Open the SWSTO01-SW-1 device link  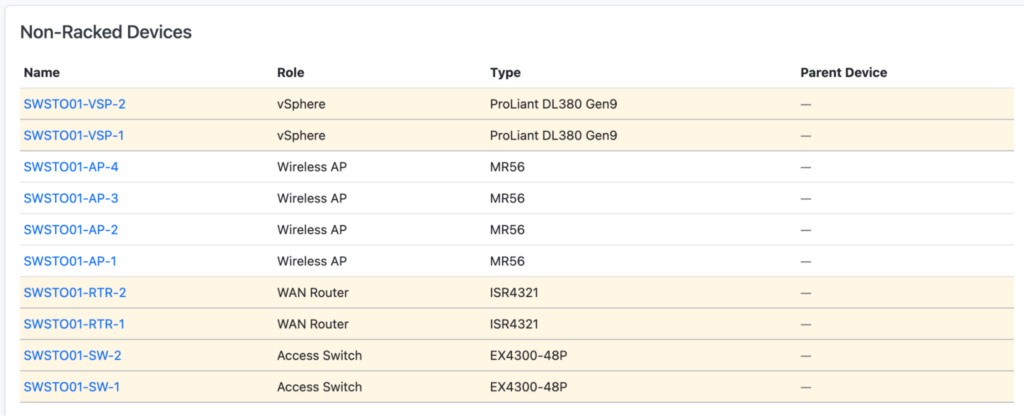click(x=72, y=387)
